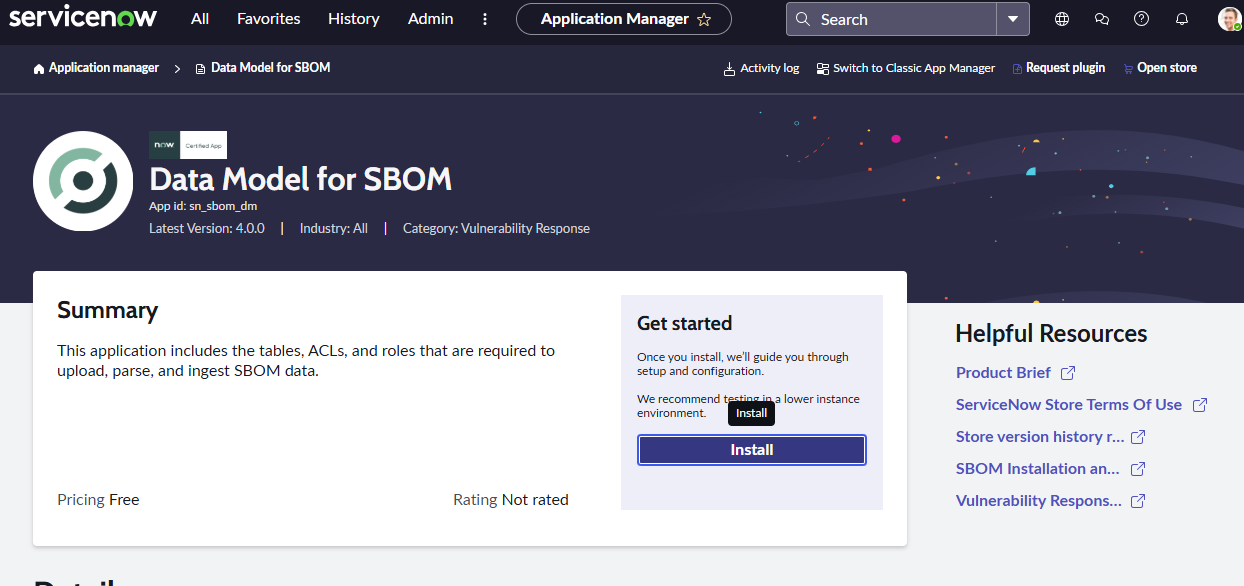Click the Activity log download icon
Screen dimensions: 1244x586
(729, 69)
